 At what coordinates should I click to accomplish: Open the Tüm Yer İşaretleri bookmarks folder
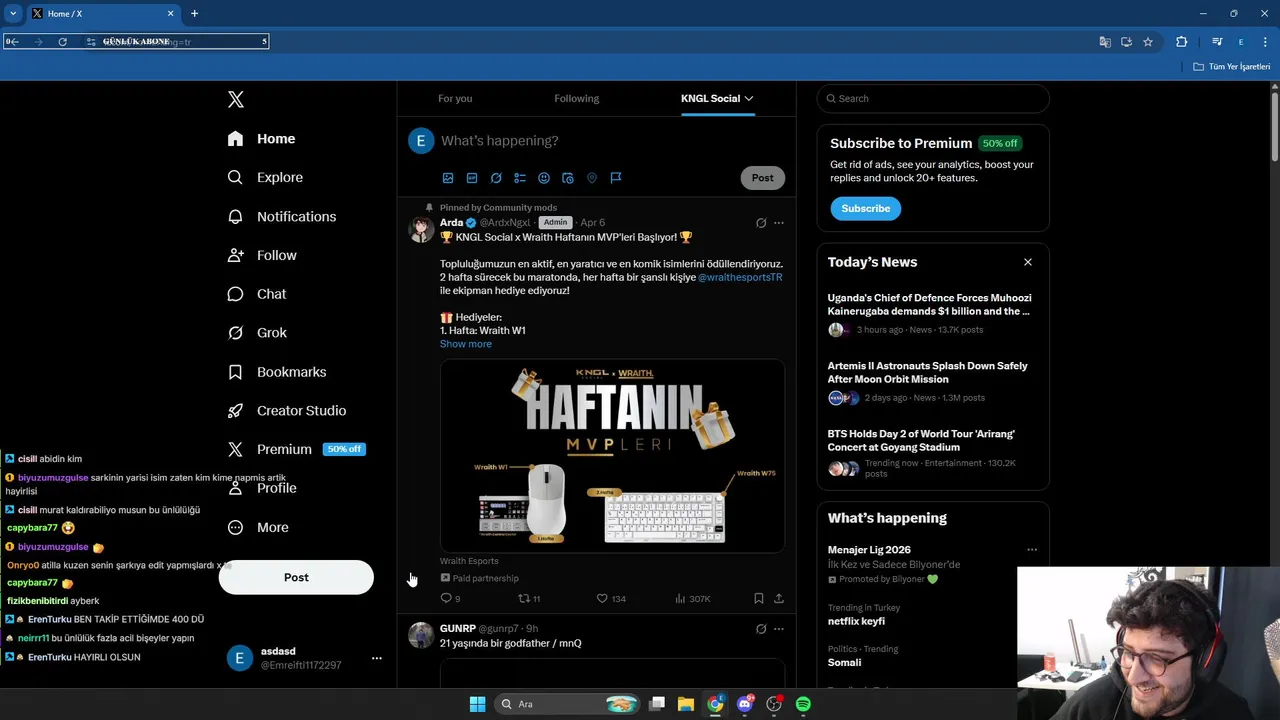click(1232, 67)
